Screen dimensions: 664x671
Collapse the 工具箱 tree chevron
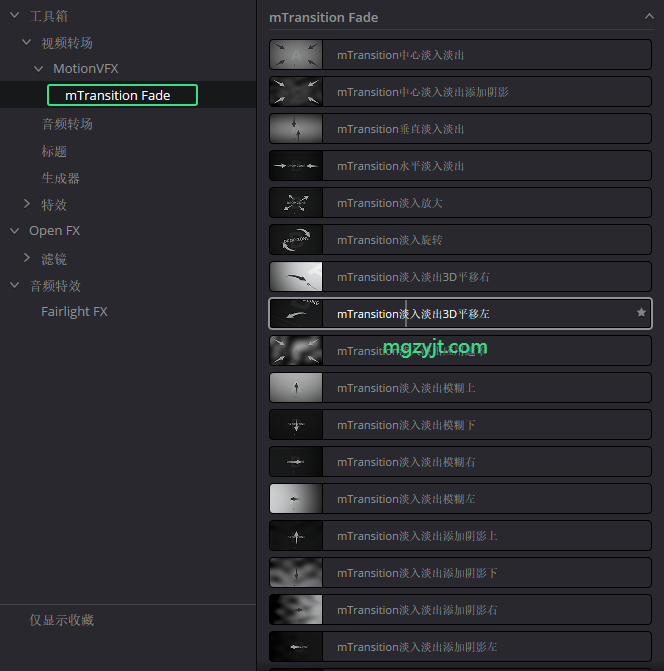coord(15,15)
